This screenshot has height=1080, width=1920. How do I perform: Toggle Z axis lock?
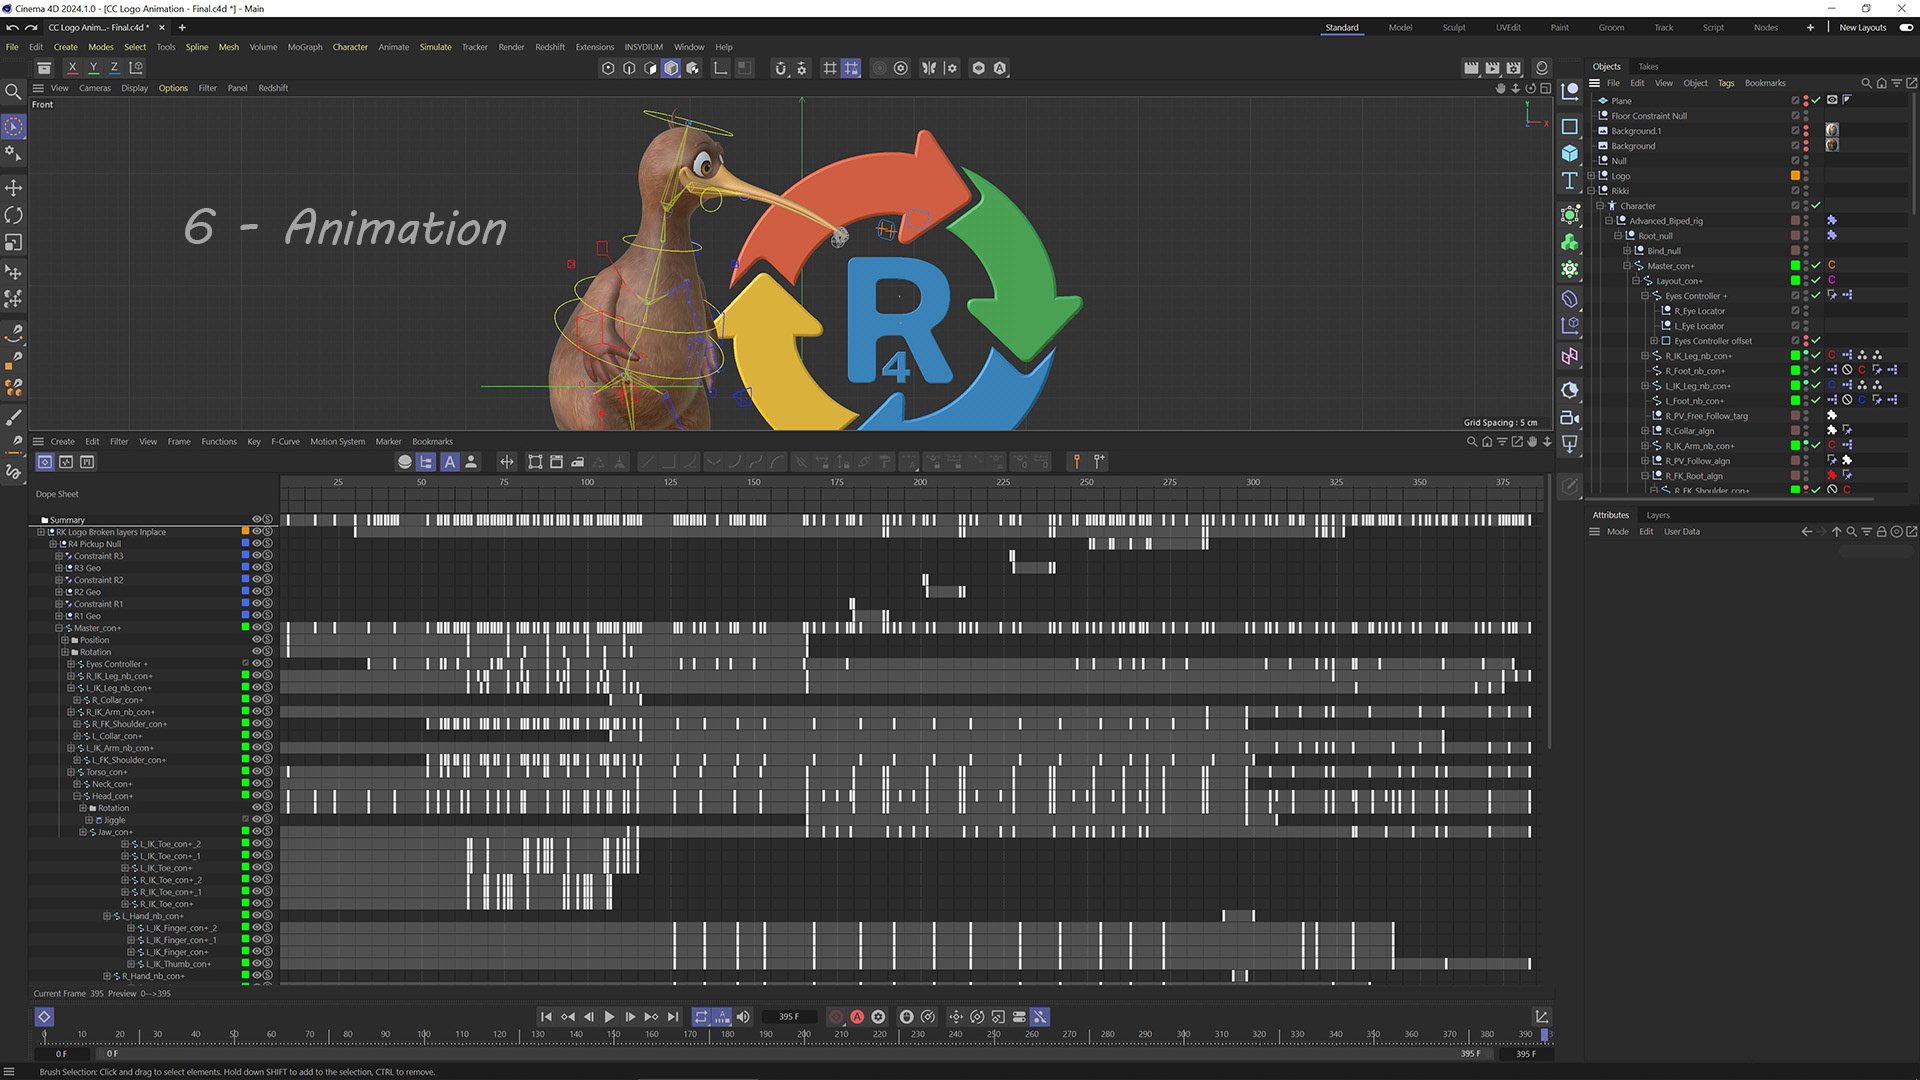click(x=114, y=68)
